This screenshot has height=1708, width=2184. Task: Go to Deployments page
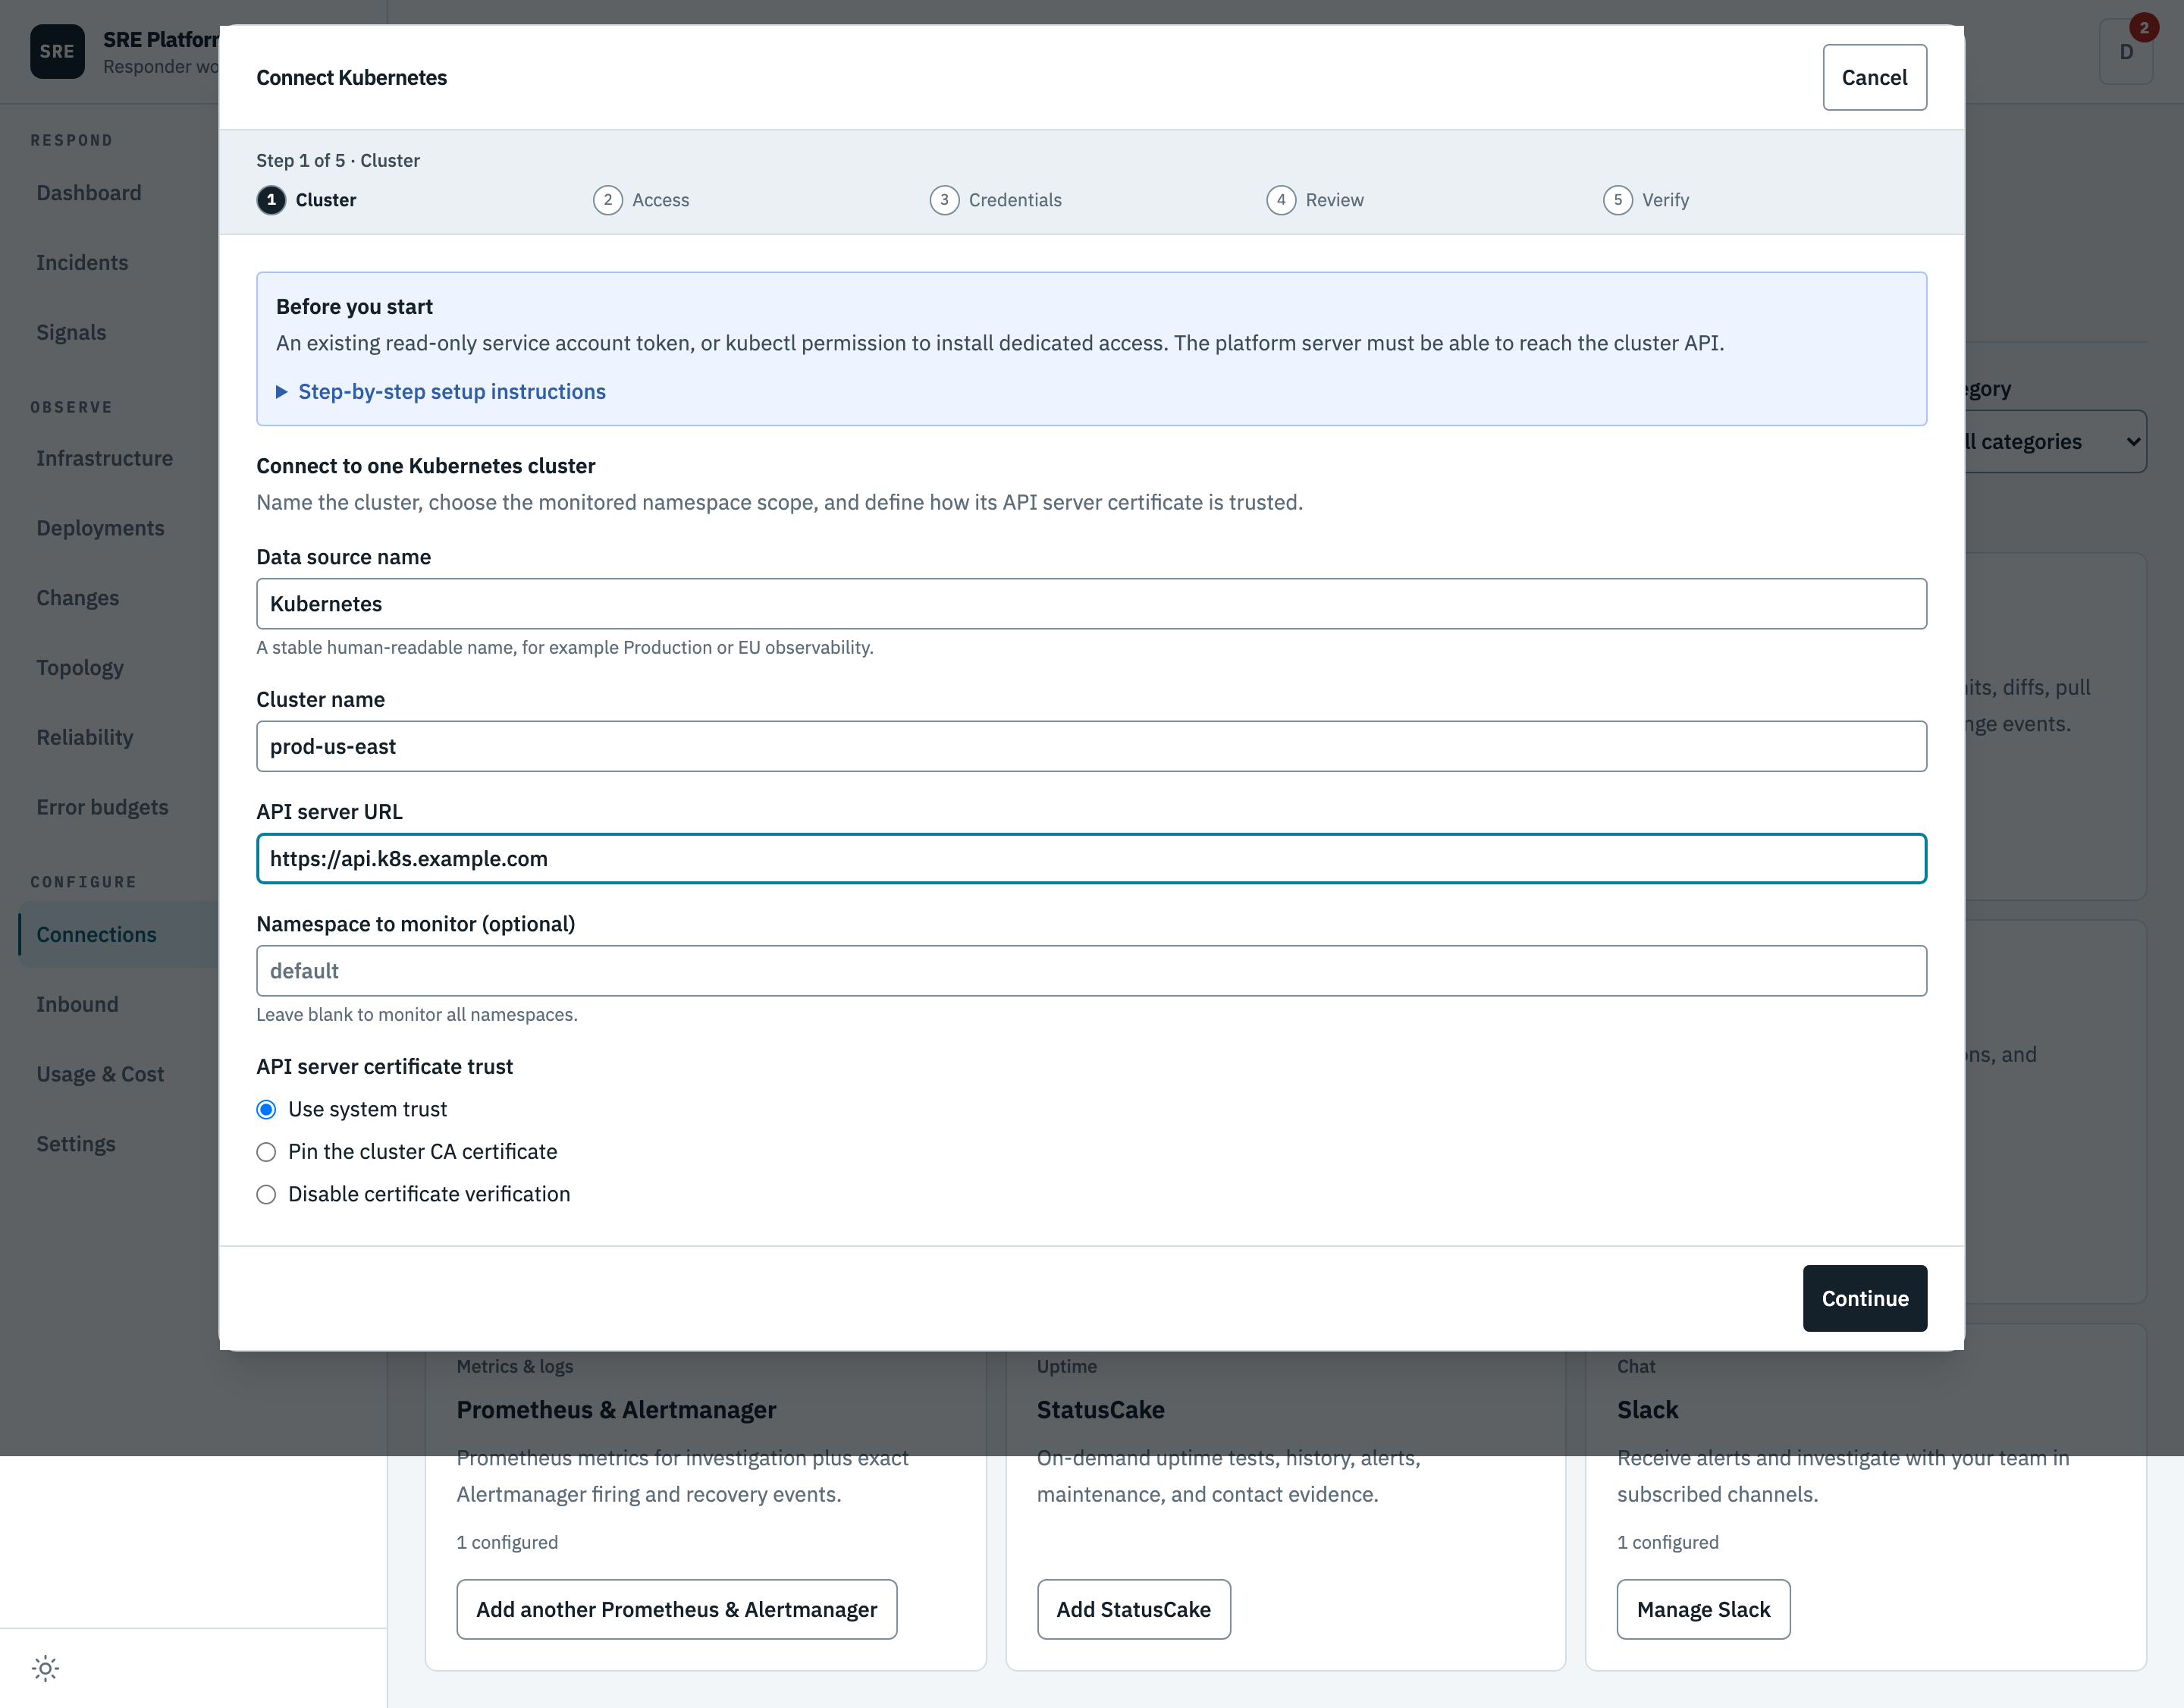pyautogui.click(x=100, y=528)
